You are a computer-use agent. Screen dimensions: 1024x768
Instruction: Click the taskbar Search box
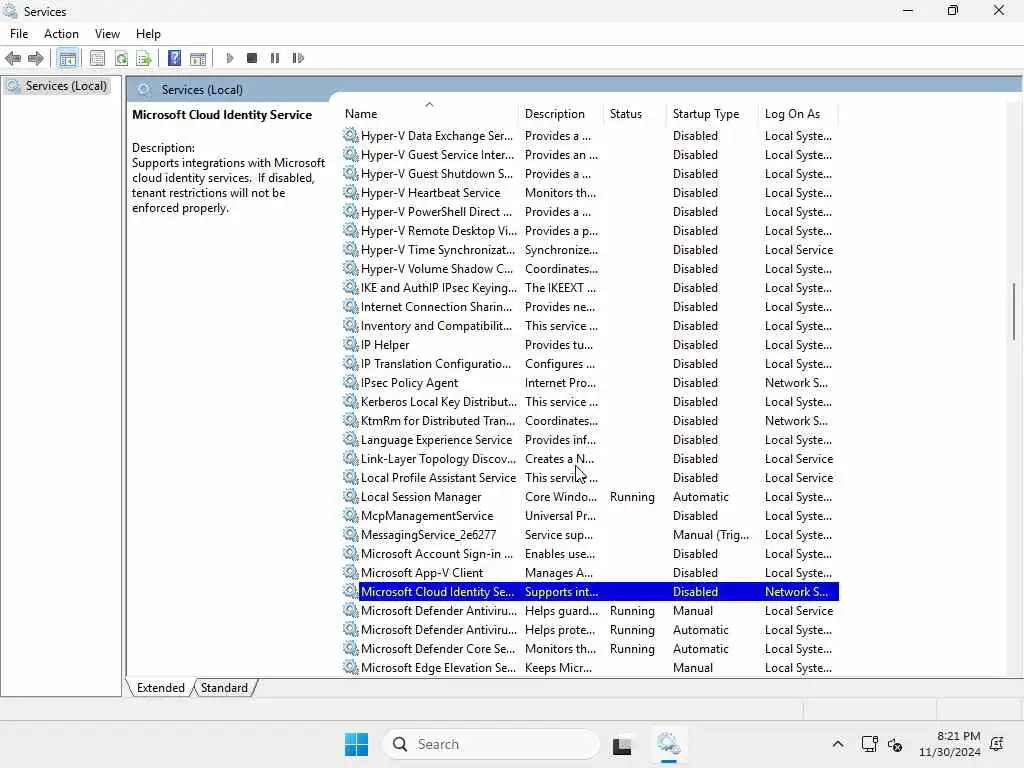point(490,744)
